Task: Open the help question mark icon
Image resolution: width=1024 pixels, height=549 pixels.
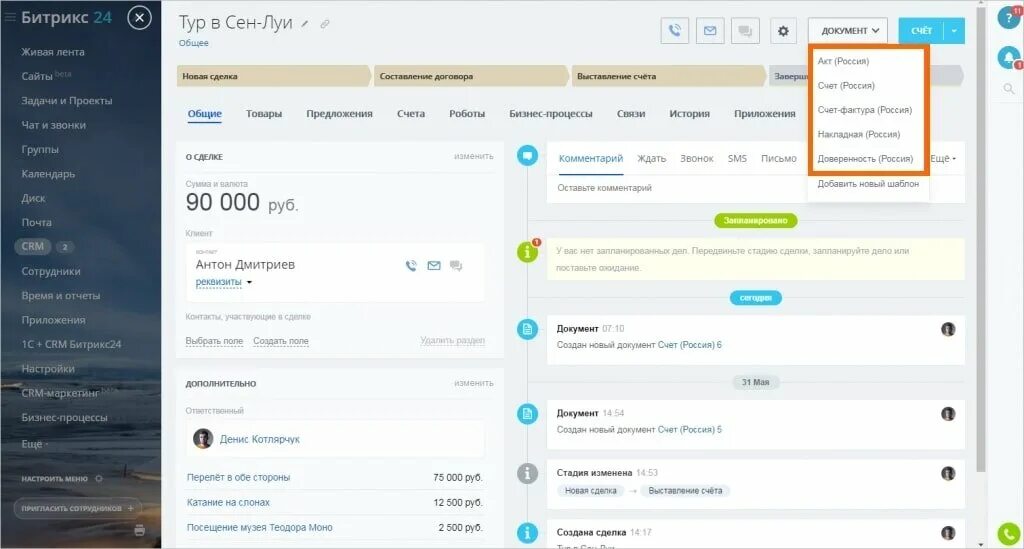Action: [1009, 18]
